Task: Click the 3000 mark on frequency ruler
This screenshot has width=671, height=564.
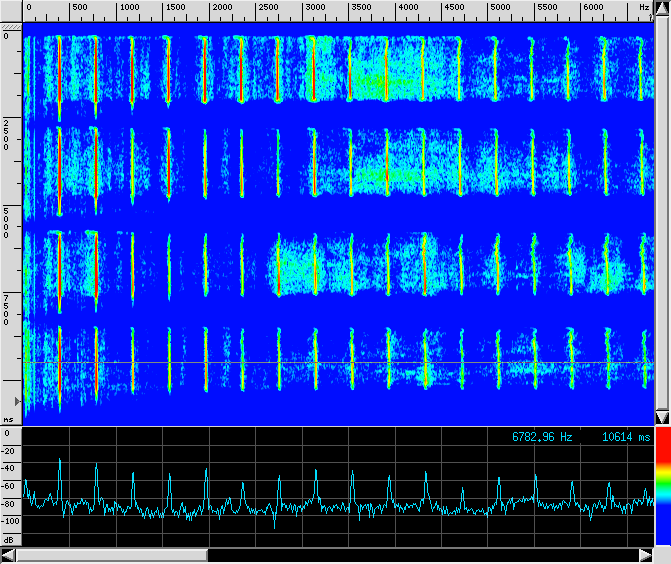Action: coord(315,8)
